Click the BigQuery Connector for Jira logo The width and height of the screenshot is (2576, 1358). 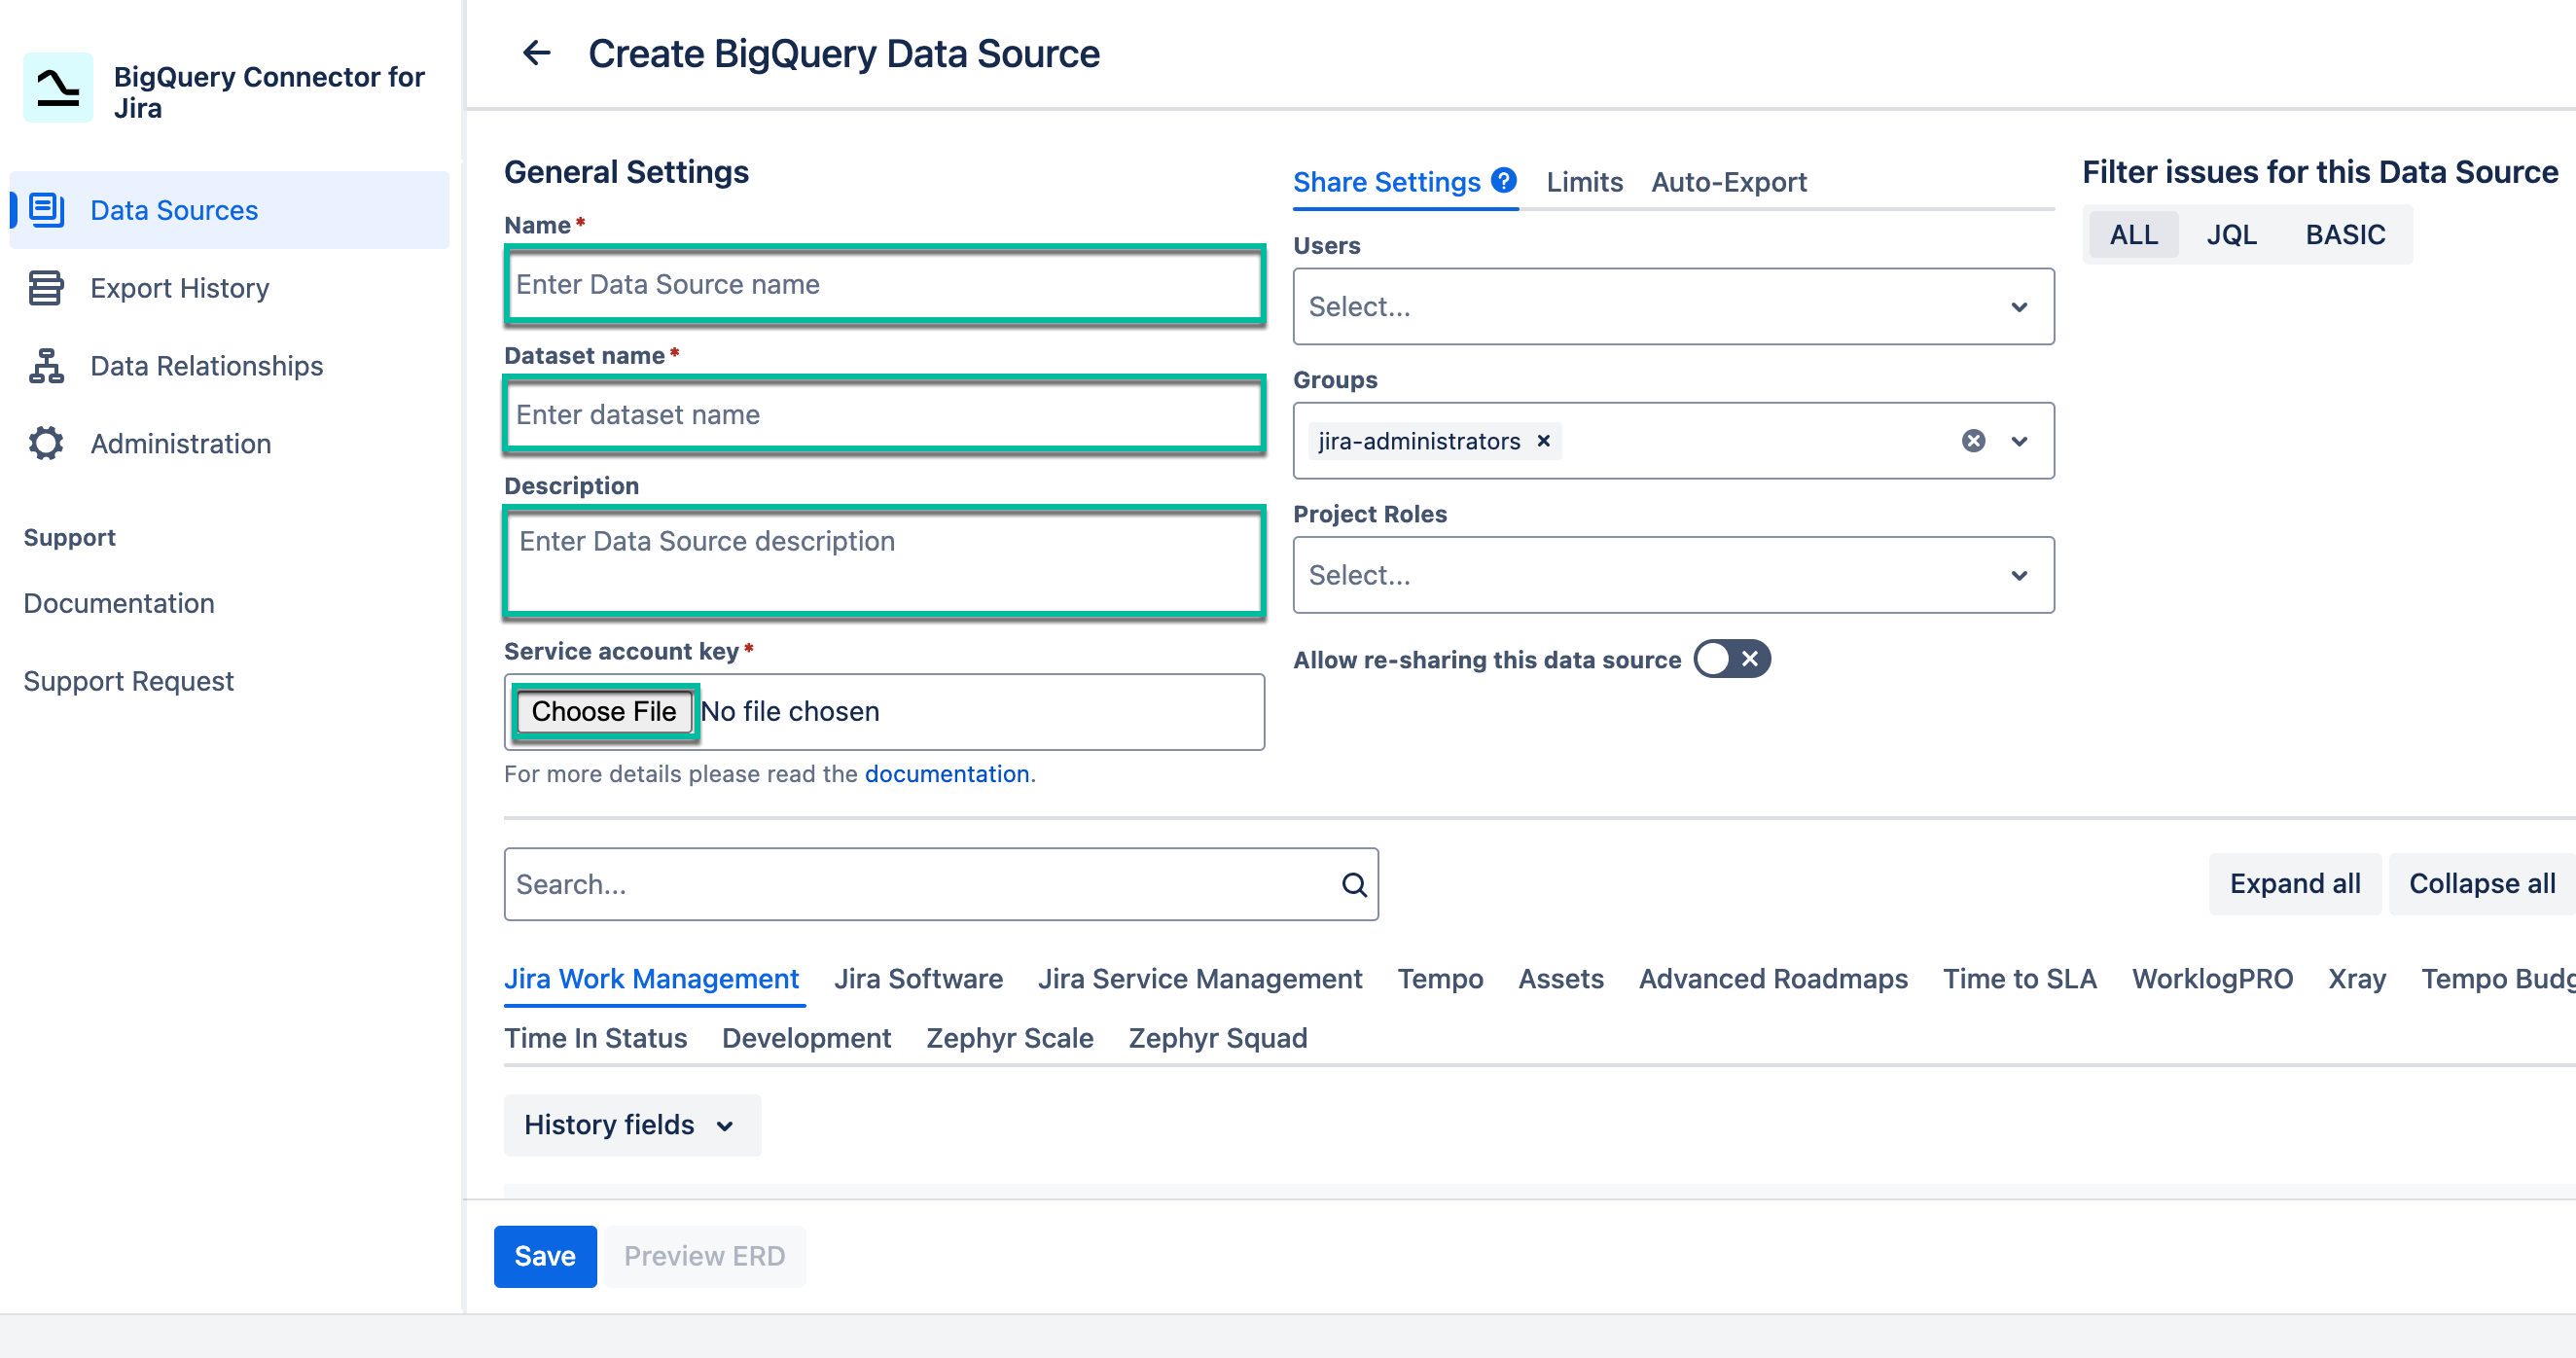pyautogui.click(x=55, y=87)
